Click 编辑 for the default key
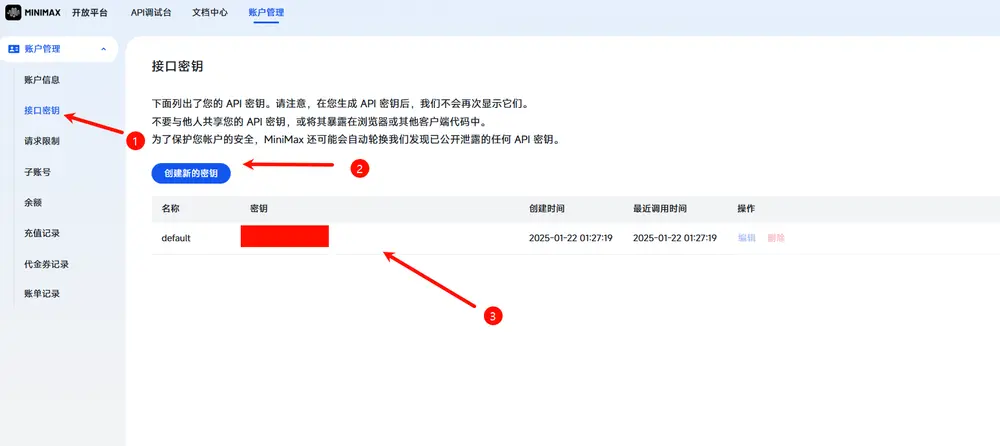 pyautogui.click(x=747, y=238)
